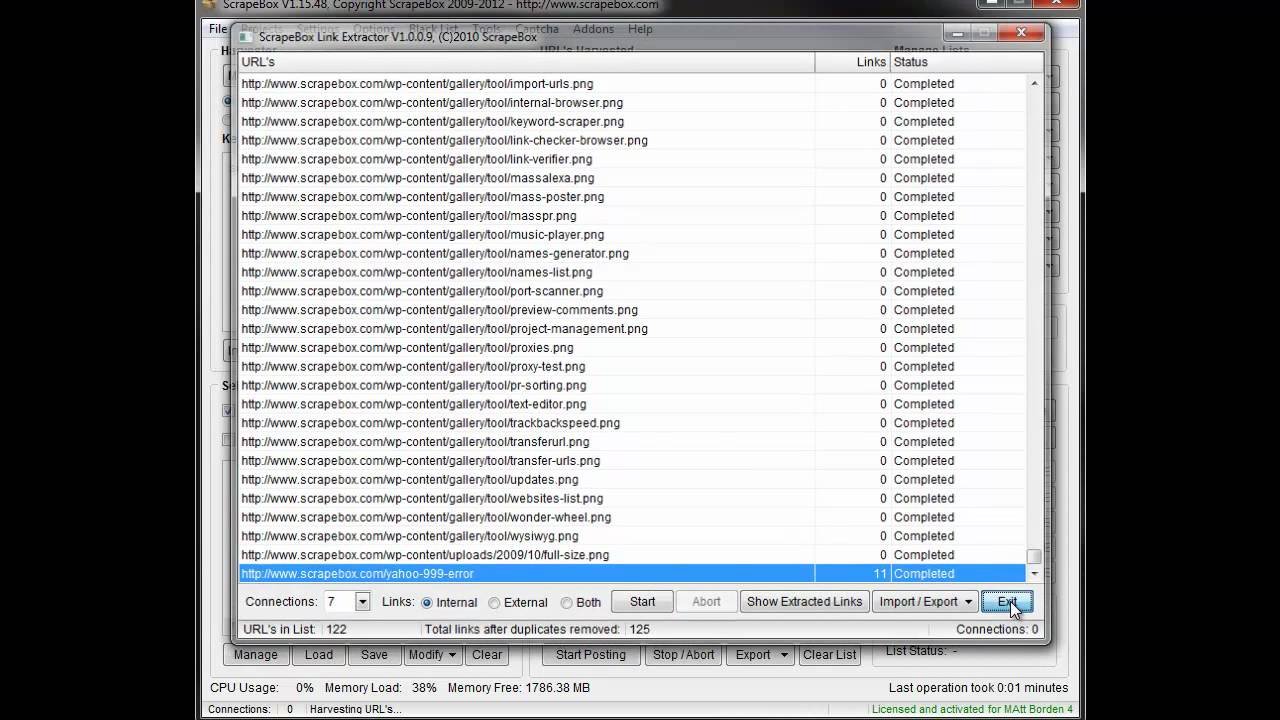Image resolution: width=1280 pixels, height=720 pixels.
Task: Select the yahoo-999-error URL row
Action: 632,574
